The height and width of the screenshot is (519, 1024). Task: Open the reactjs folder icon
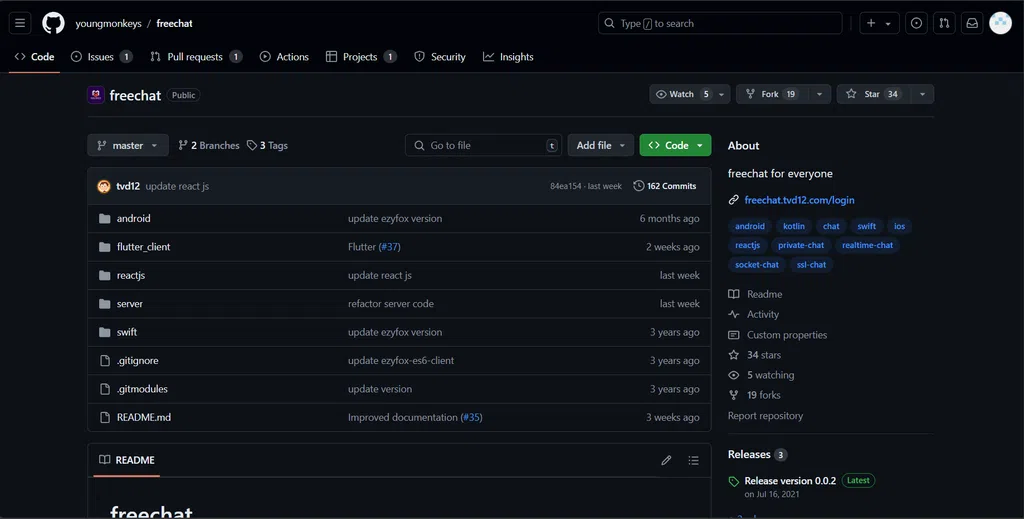pos(104,275)
